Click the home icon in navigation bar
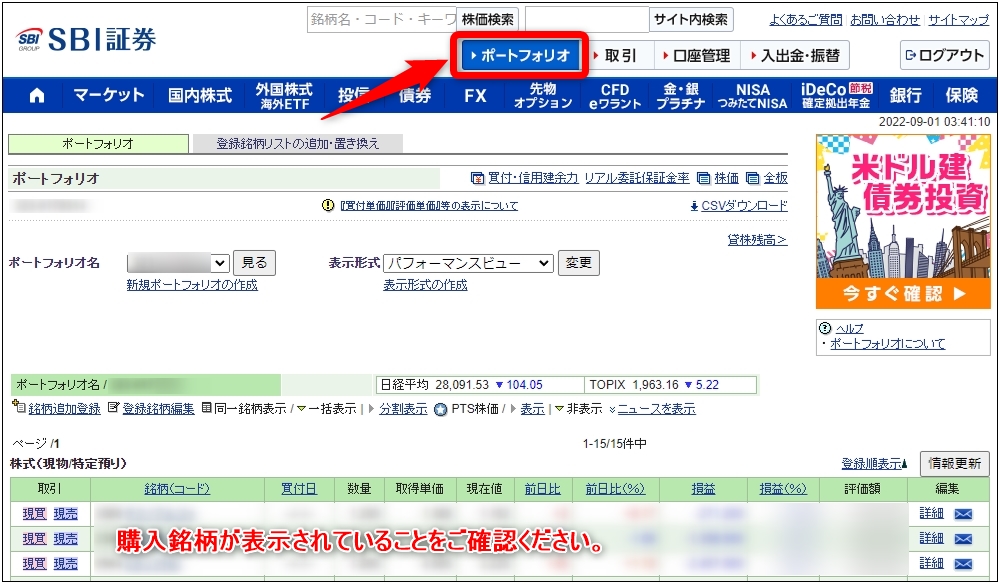Viewport: 1000px width, 584px height. coord(37,95)
